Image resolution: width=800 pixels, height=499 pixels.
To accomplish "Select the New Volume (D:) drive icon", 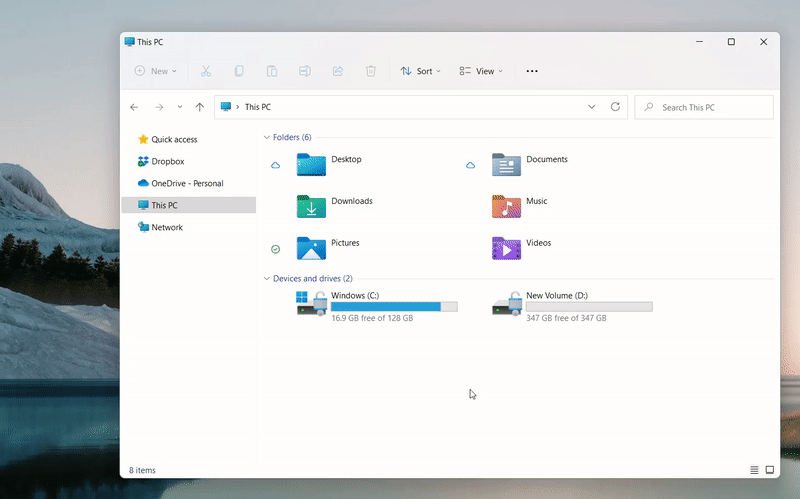I will (x=507, y=304).
